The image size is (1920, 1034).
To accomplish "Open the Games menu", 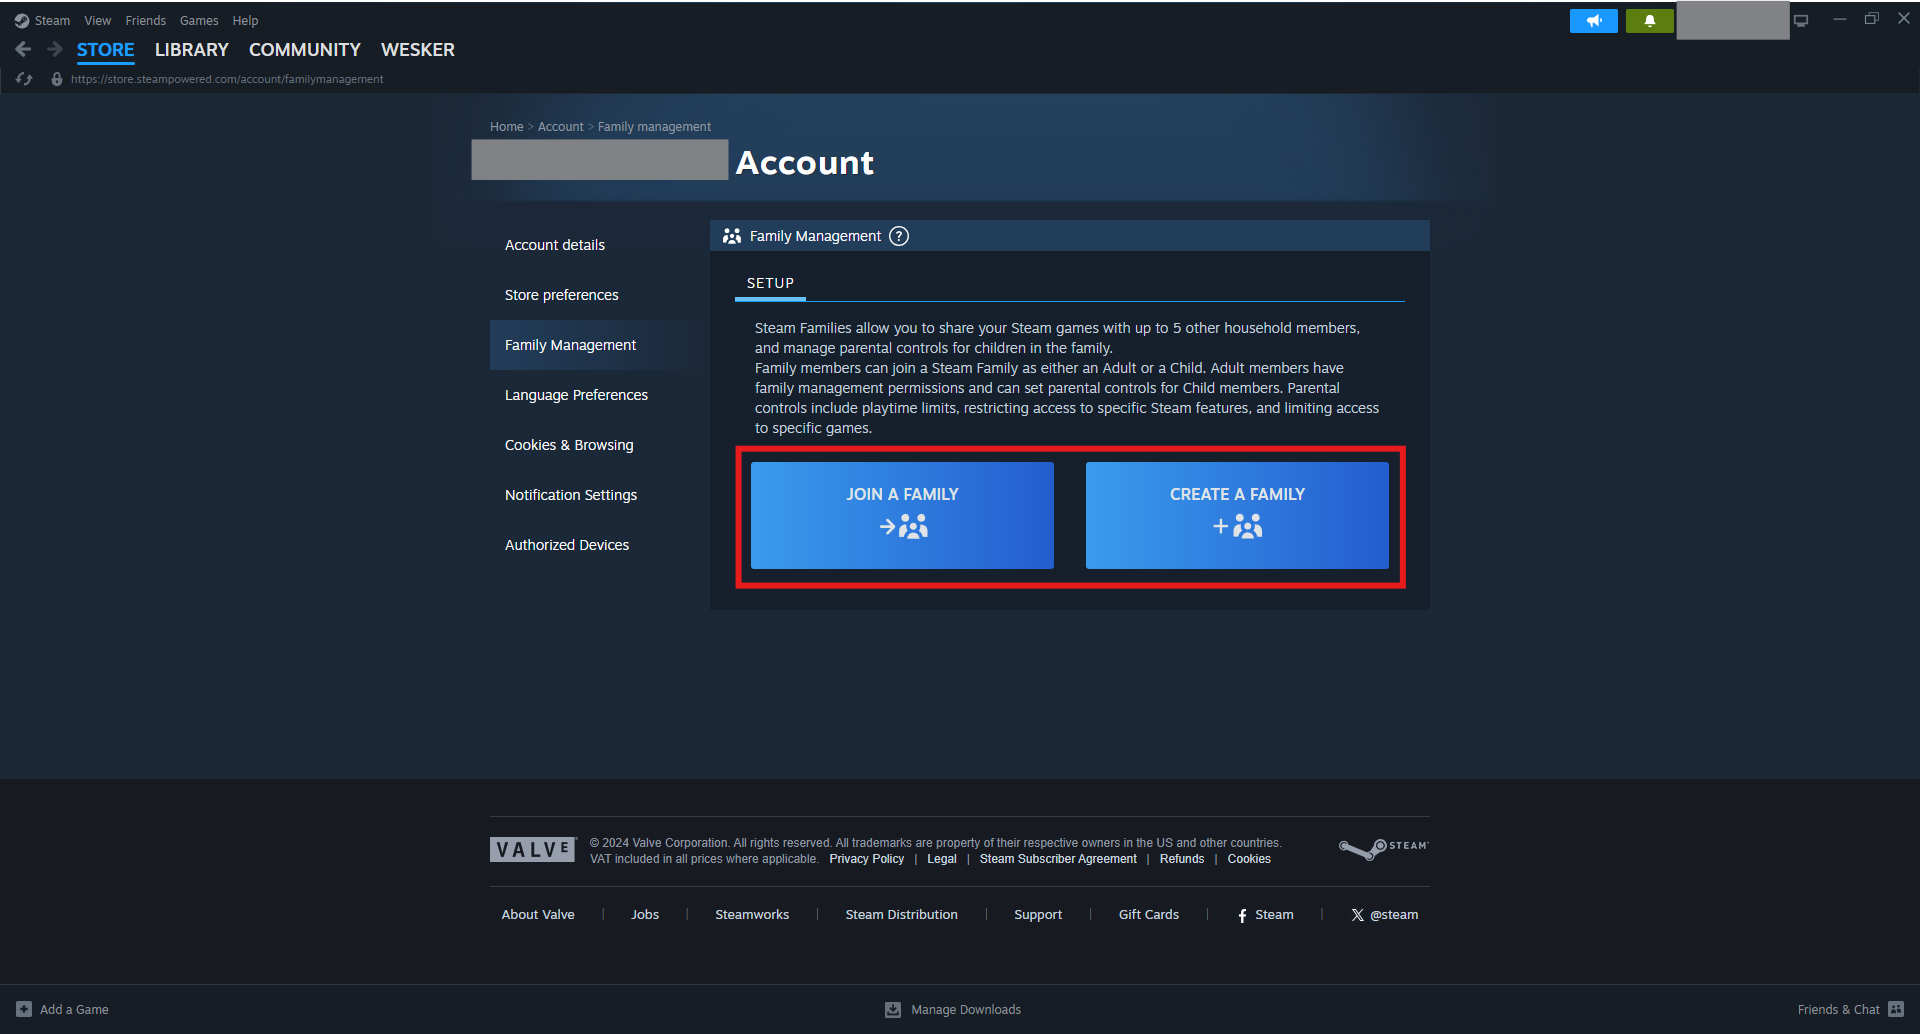I will coord(199,20).
